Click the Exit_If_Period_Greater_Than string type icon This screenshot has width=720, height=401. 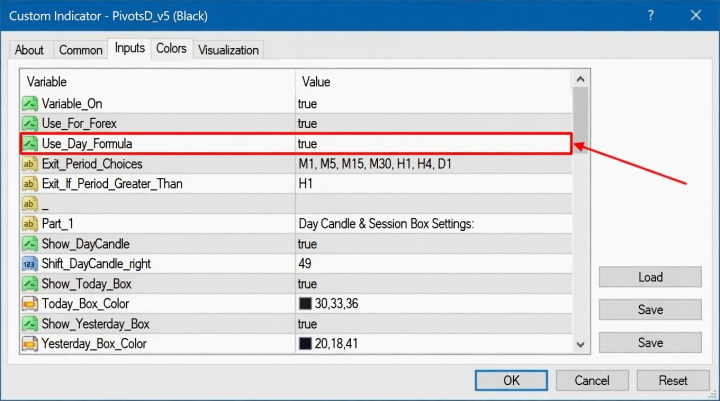point(30,184)
